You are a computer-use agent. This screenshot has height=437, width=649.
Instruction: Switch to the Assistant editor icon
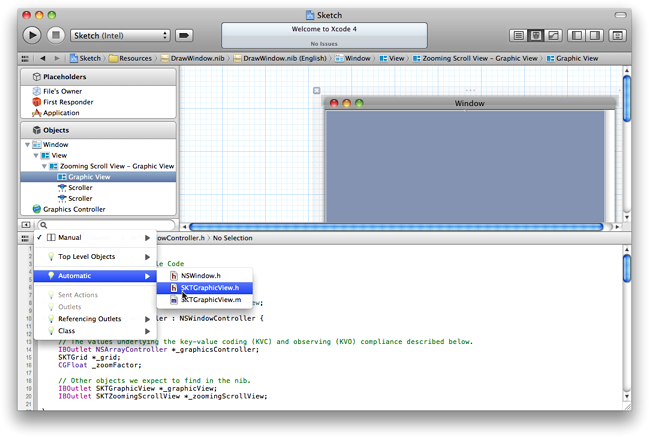click(x=536, y=35)
